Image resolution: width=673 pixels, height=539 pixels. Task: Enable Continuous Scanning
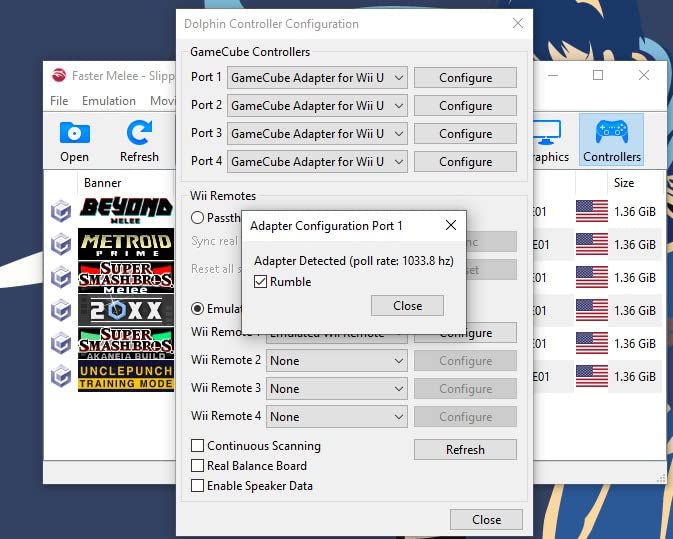point(197,446)
